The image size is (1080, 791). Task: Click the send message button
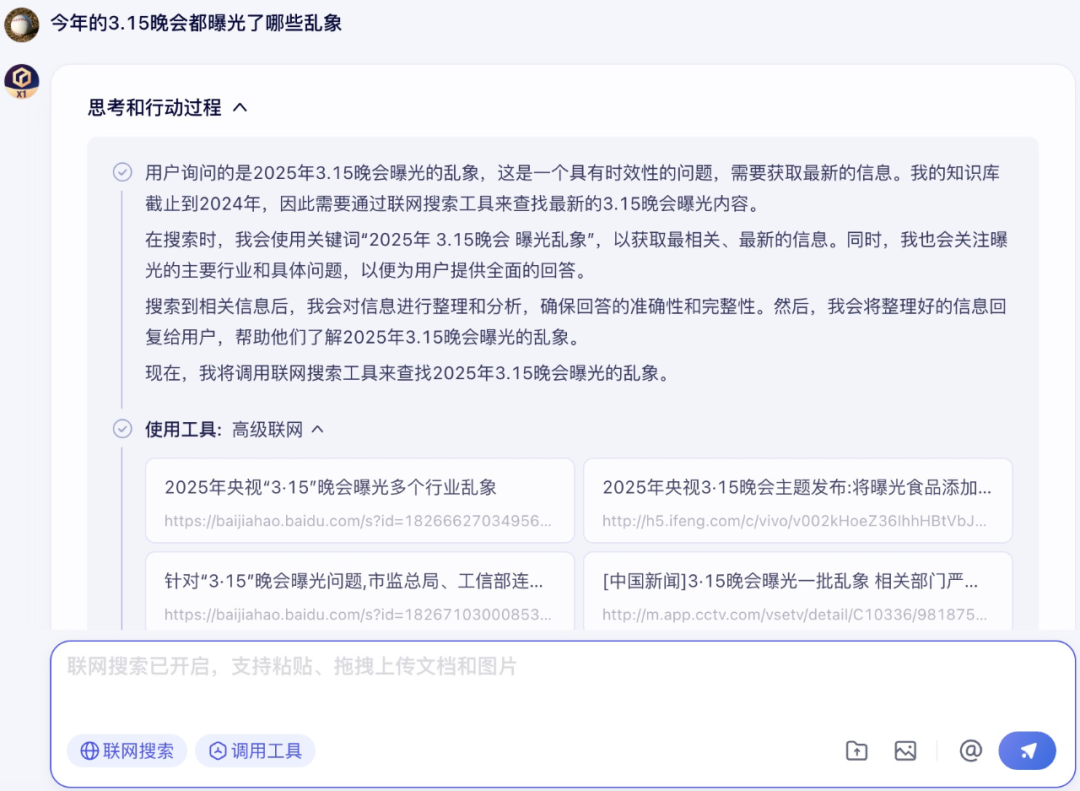tap(1027, 750)
